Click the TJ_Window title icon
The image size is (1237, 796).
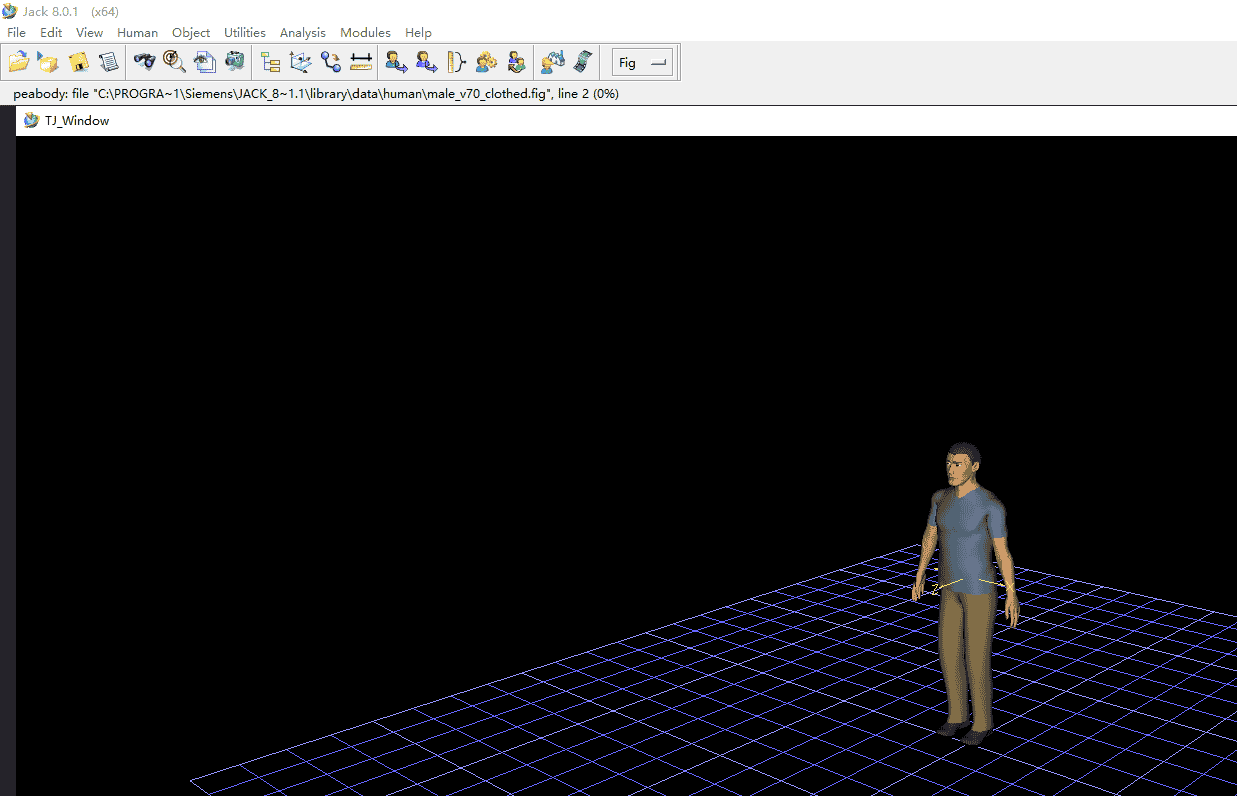32,121
